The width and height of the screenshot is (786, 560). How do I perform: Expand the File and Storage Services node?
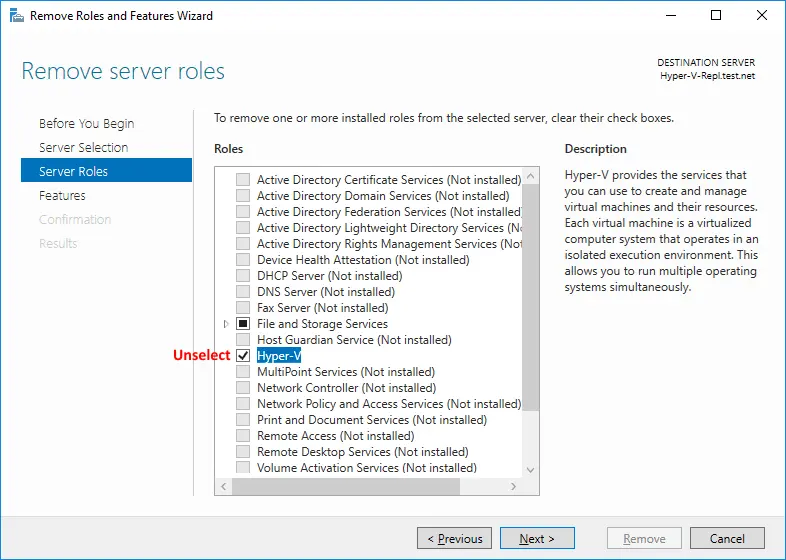click(226, 324)
